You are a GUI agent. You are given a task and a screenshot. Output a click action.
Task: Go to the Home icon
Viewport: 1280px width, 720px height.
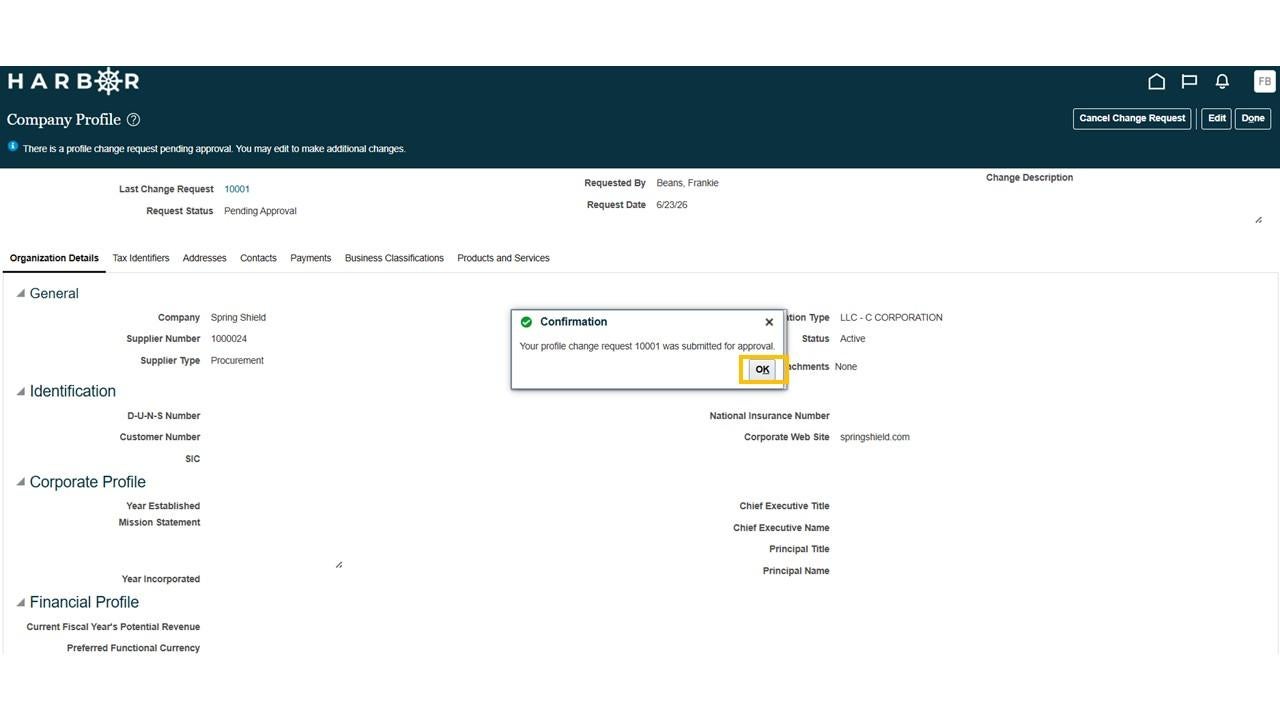point(1156,82)
